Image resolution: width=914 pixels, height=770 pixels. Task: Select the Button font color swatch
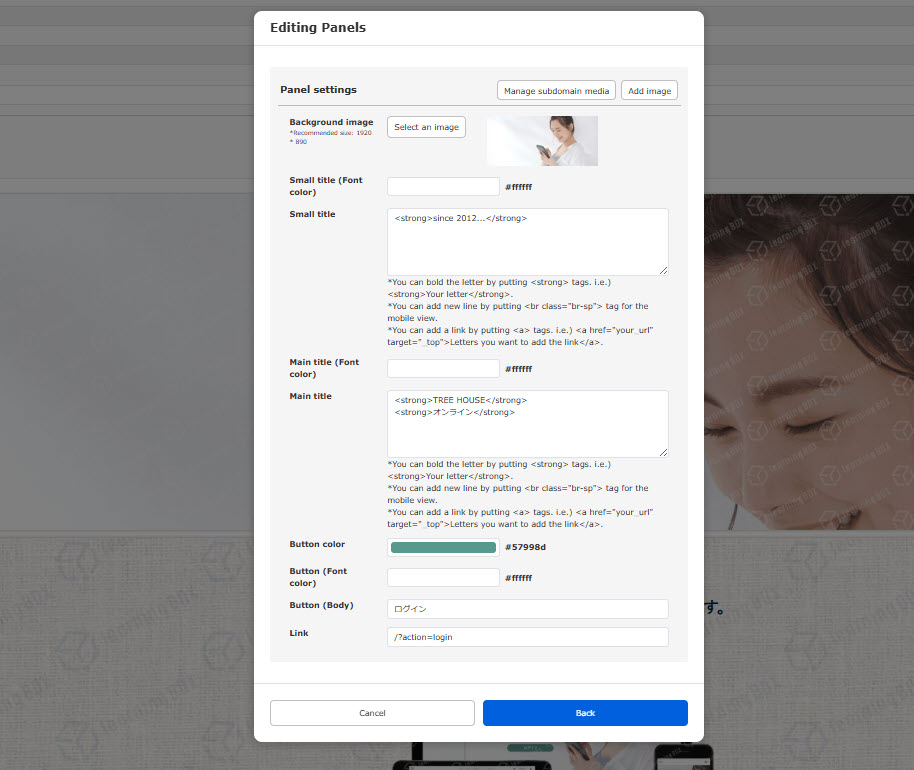(x=443, y=578)
